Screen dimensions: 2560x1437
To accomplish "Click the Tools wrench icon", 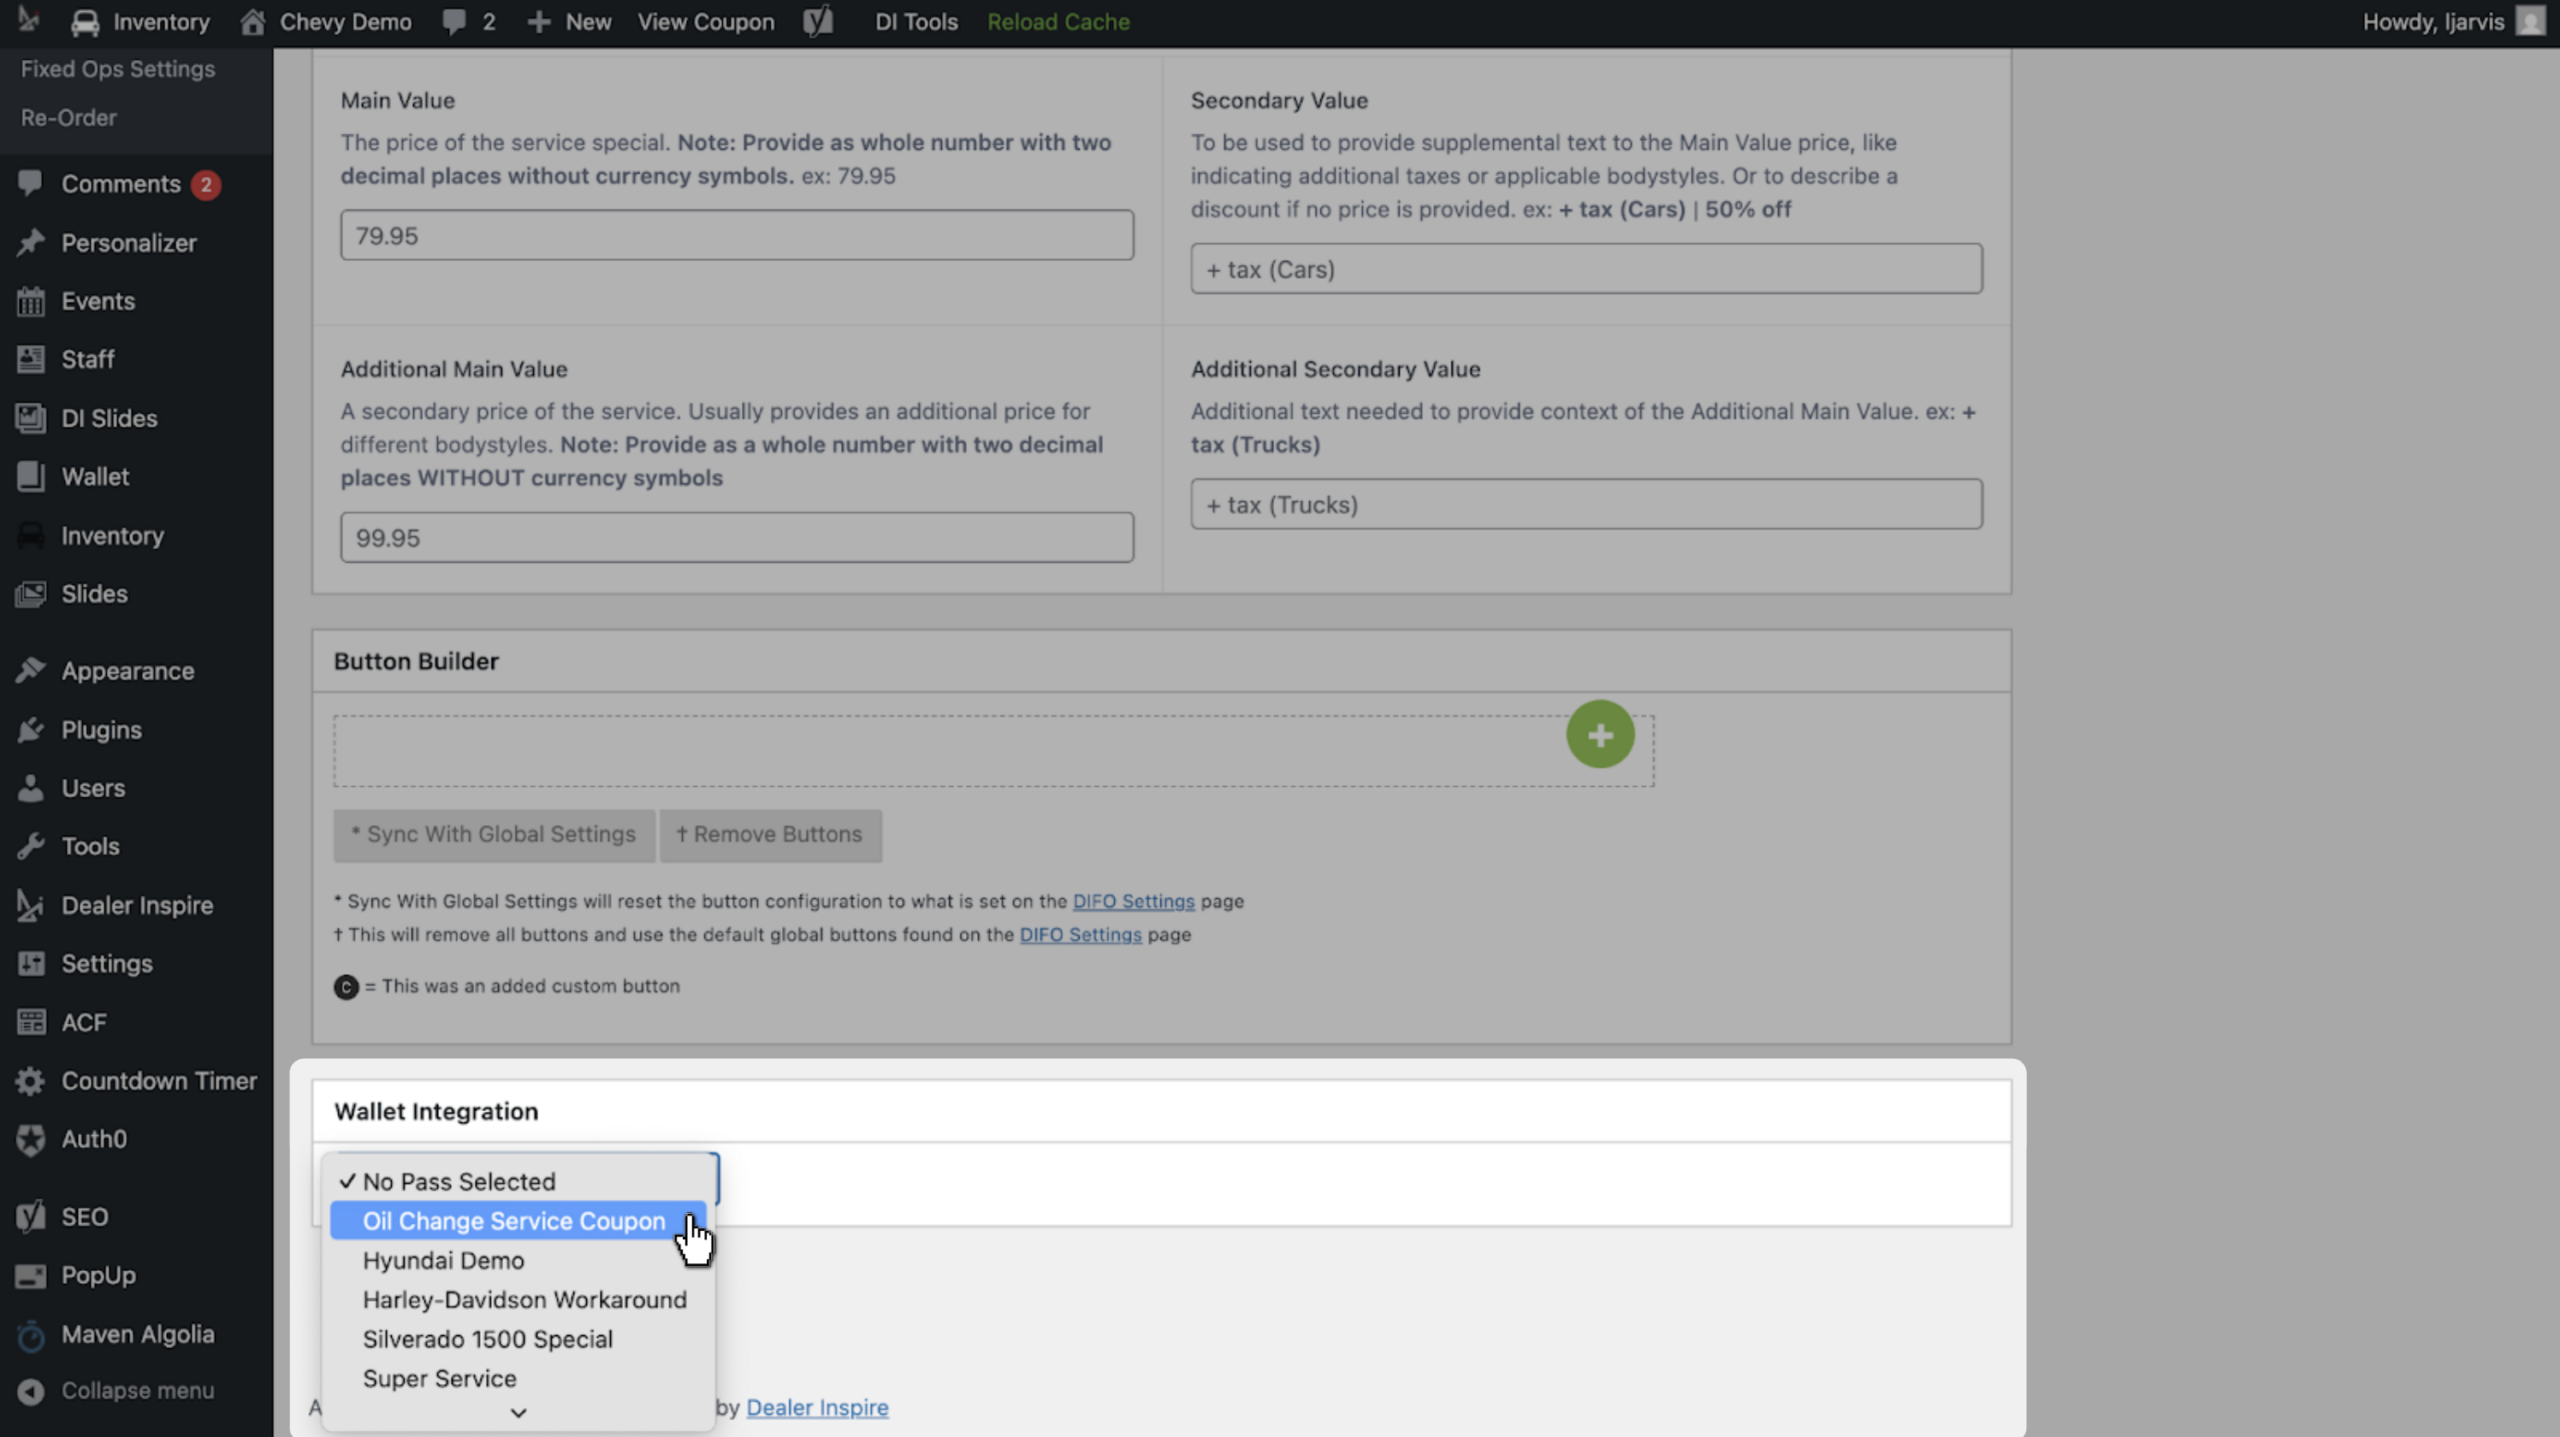I will [30, 846].
